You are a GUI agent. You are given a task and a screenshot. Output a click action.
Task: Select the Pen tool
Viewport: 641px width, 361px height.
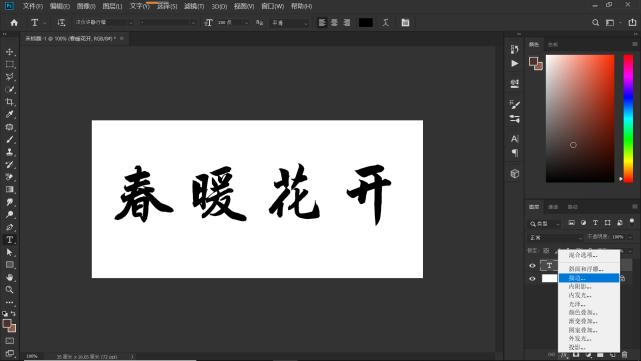click(9, 227)
